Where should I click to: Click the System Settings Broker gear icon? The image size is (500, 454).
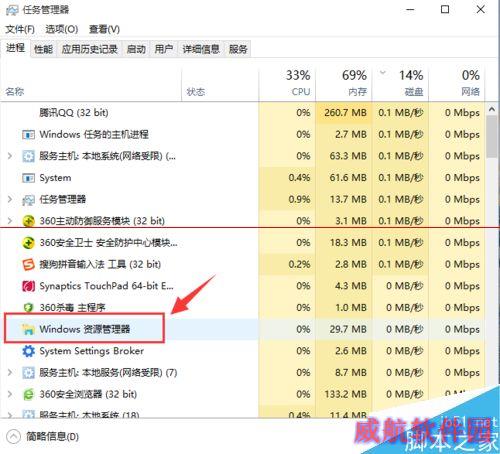28,351
